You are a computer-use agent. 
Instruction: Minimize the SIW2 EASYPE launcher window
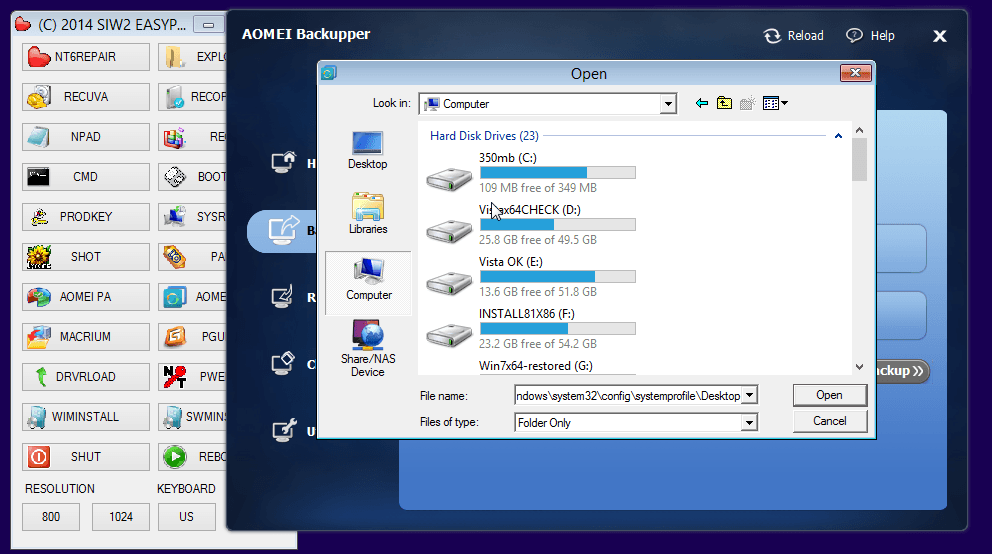208,25
